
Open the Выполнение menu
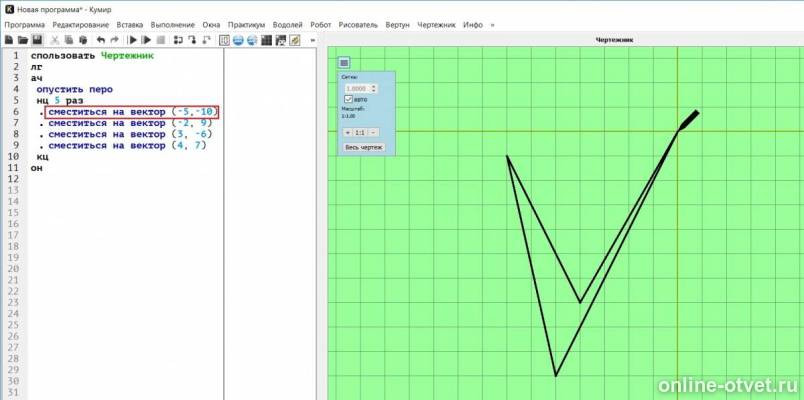pyautogui.click(x=173, y=25)
